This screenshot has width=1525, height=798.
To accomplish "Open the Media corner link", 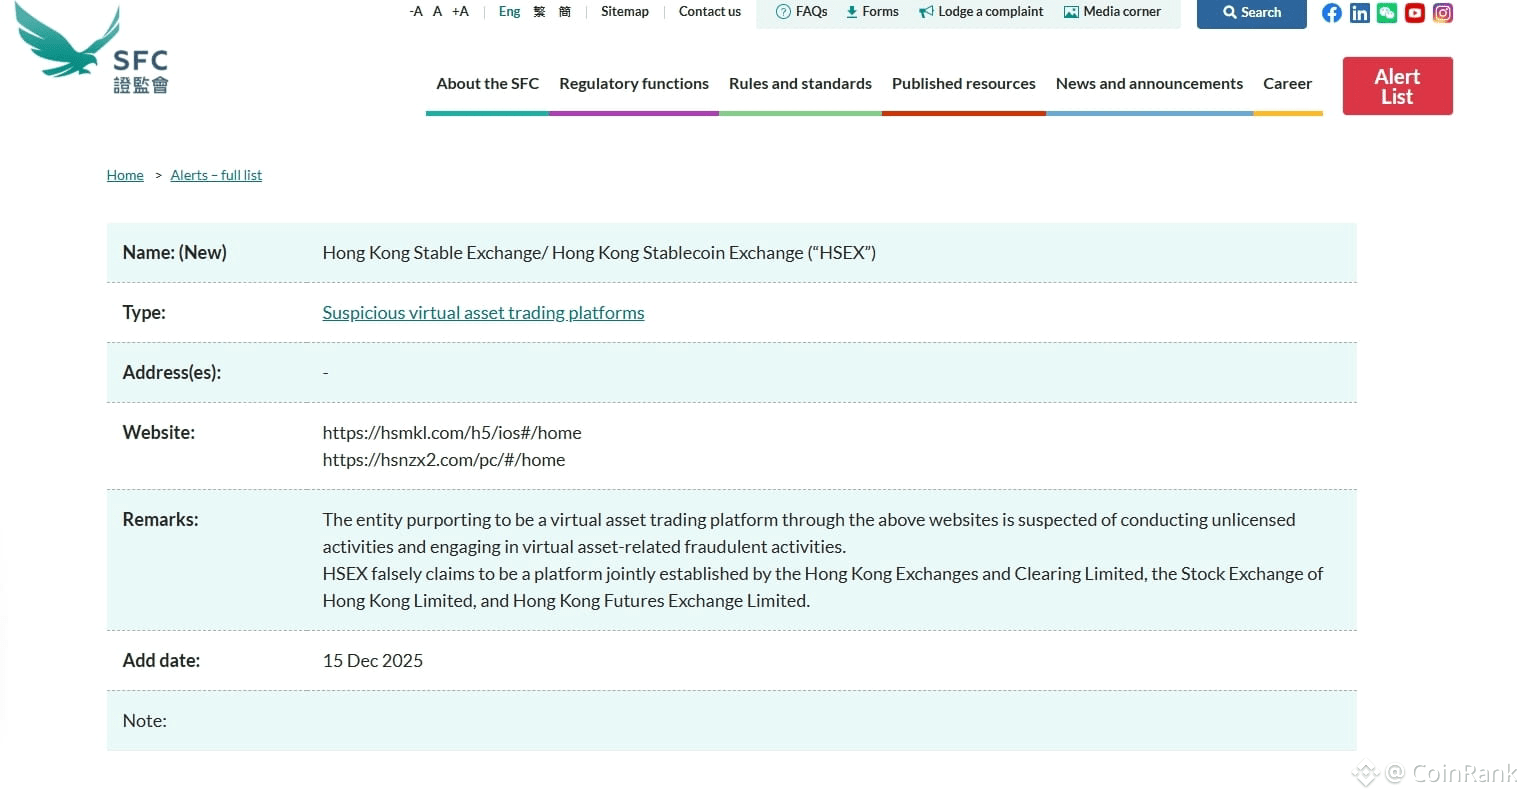I will [x=1112, y=12].
